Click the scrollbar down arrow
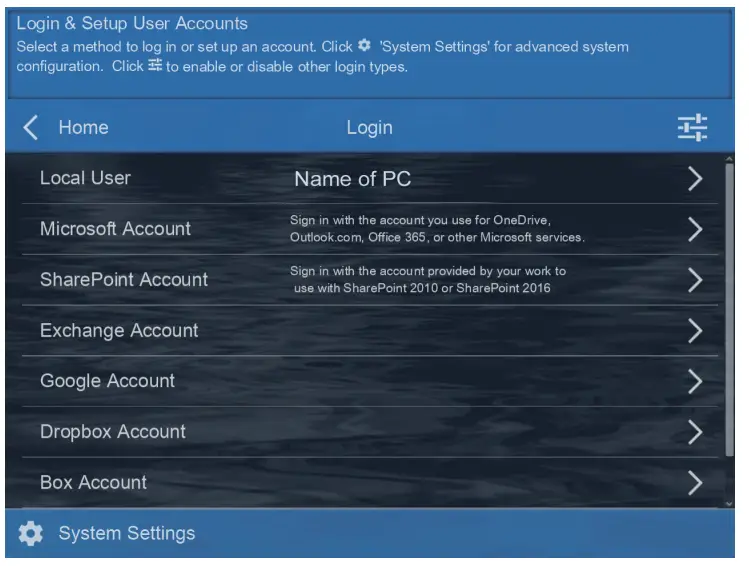749x566 pixels. click(x=729, y=503)
